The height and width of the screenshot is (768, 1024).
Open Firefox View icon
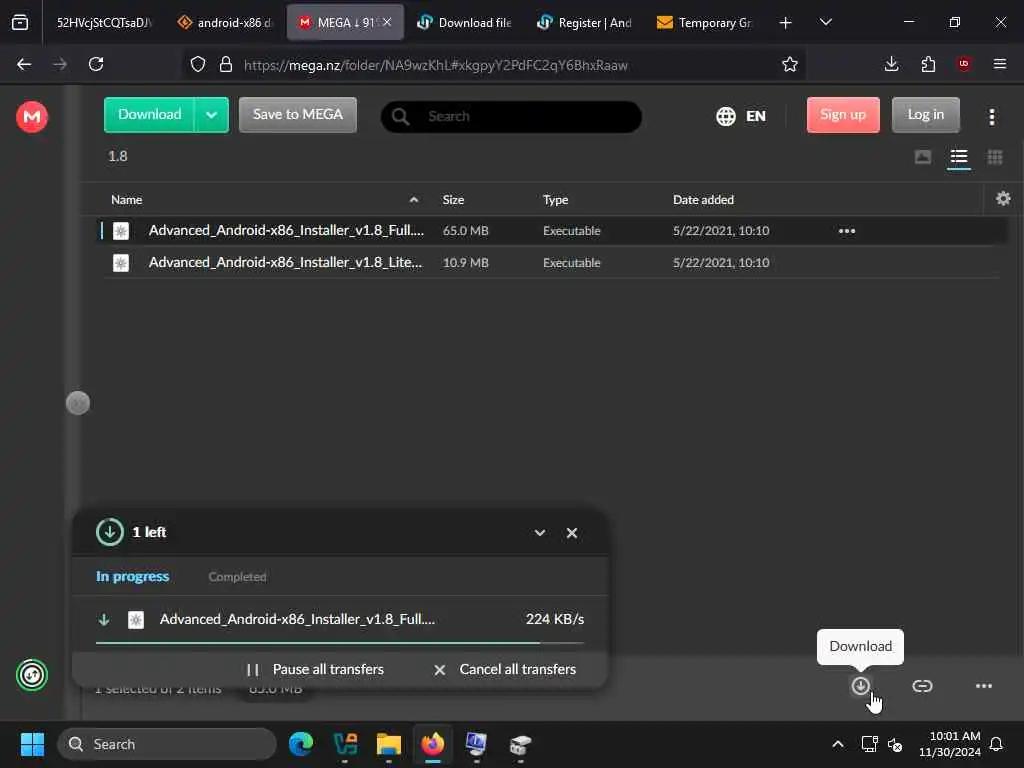(20, 23)
